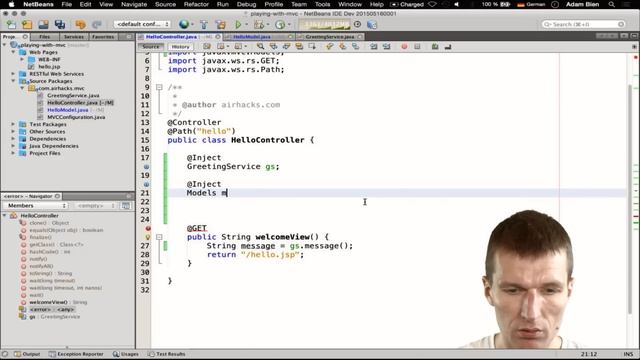Open the Run Project dropdown arrow
This screenshot has width=640, height=360.
[x=246, y=24]
